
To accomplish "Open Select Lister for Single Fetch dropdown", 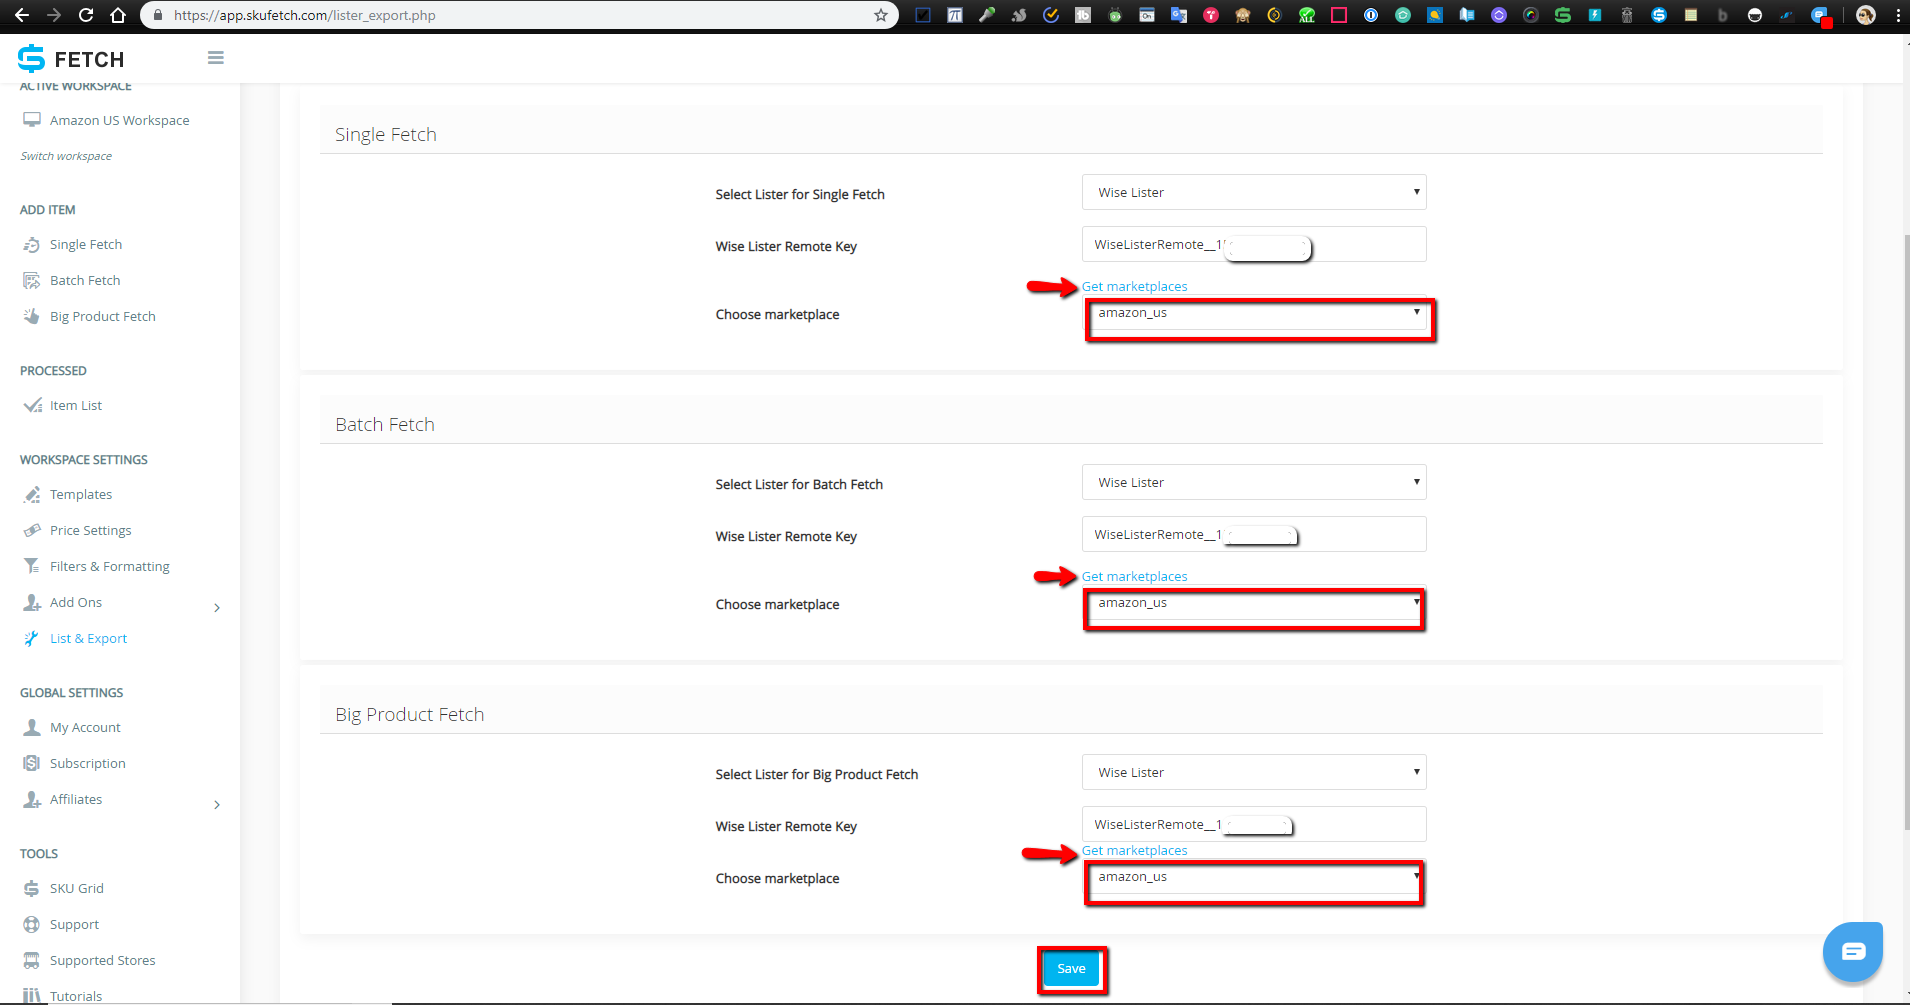I will (x=1254, y=192).
